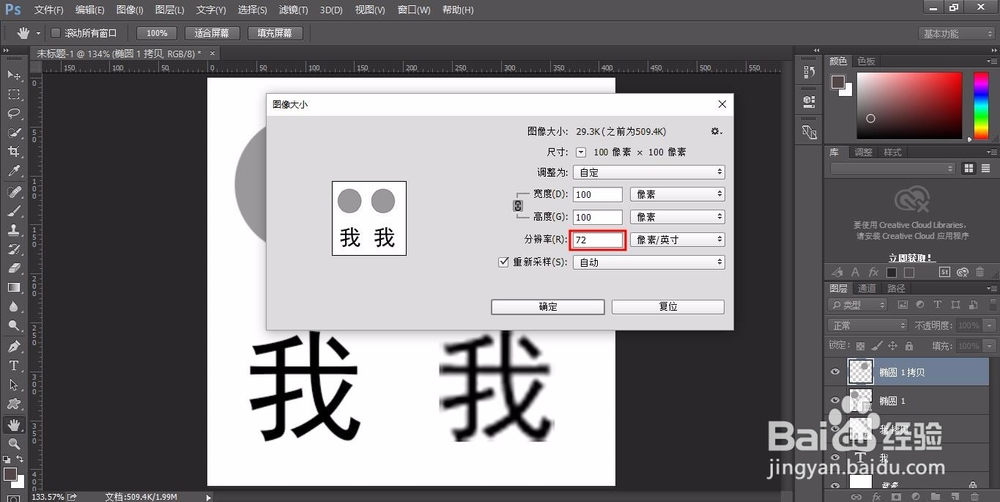This screenshot has width=1000, height=502.
Task: Check the Scroll All Windows (滚动所有窗口) checkbox
Action: [x=55, y=33]
